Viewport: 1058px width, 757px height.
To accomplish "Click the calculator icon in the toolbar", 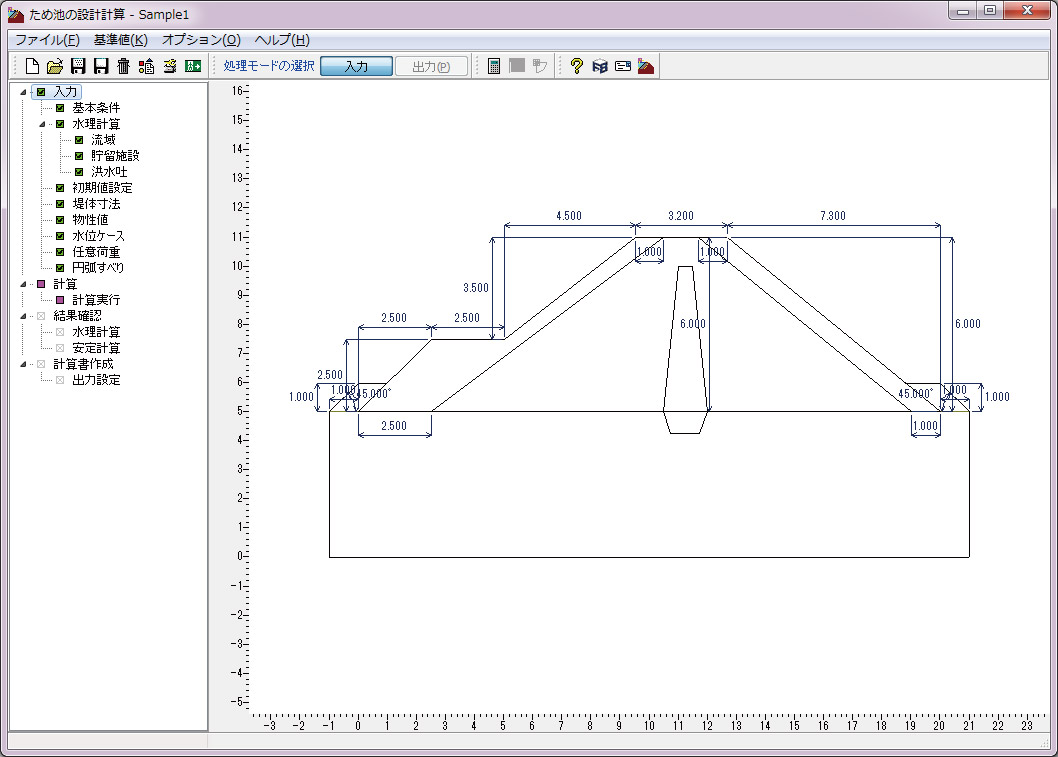I will coord(494,66).
